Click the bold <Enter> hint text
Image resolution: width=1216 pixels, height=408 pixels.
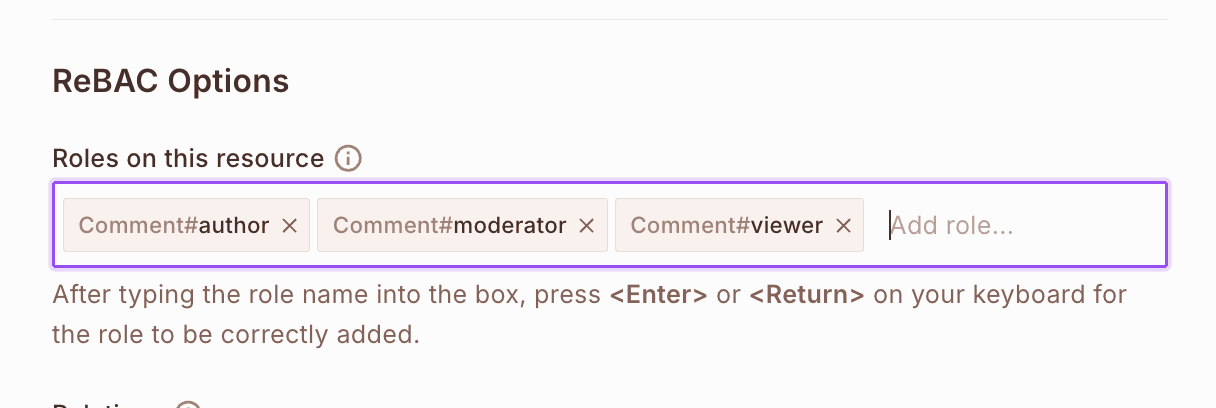(x=659, y=296)
